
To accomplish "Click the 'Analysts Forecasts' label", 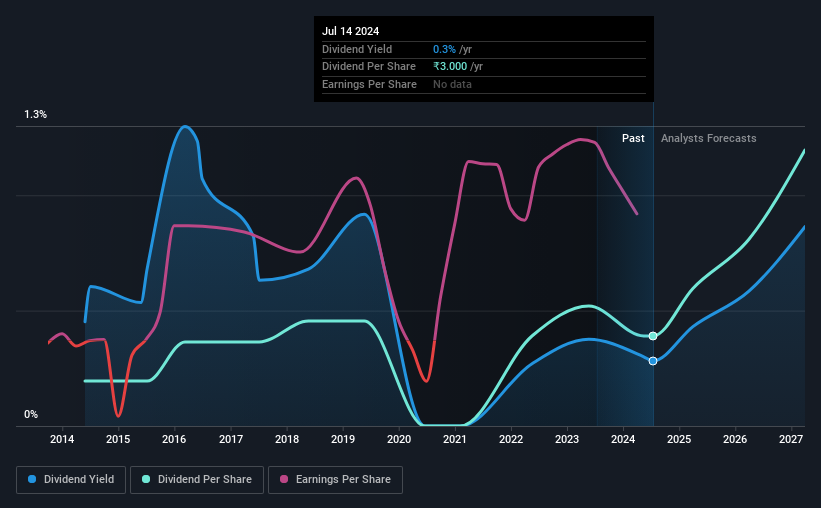I will pyautogui.click(x=708, y=138).
